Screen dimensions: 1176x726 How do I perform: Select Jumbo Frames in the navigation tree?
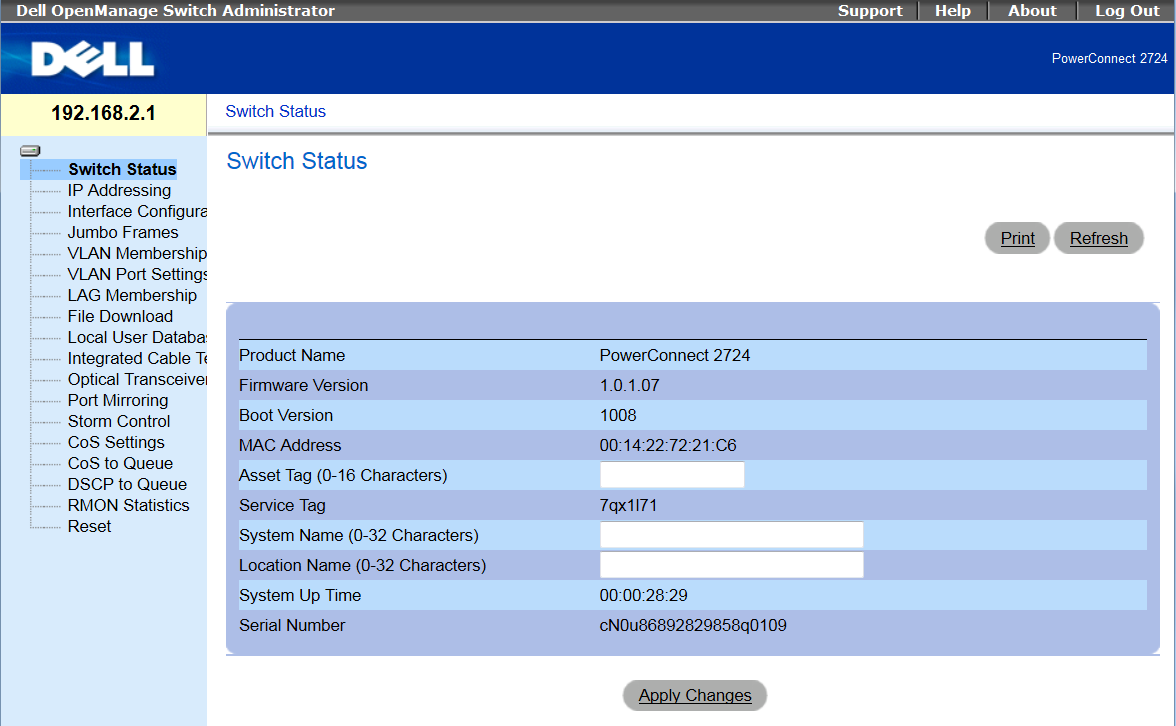(123, 232)
